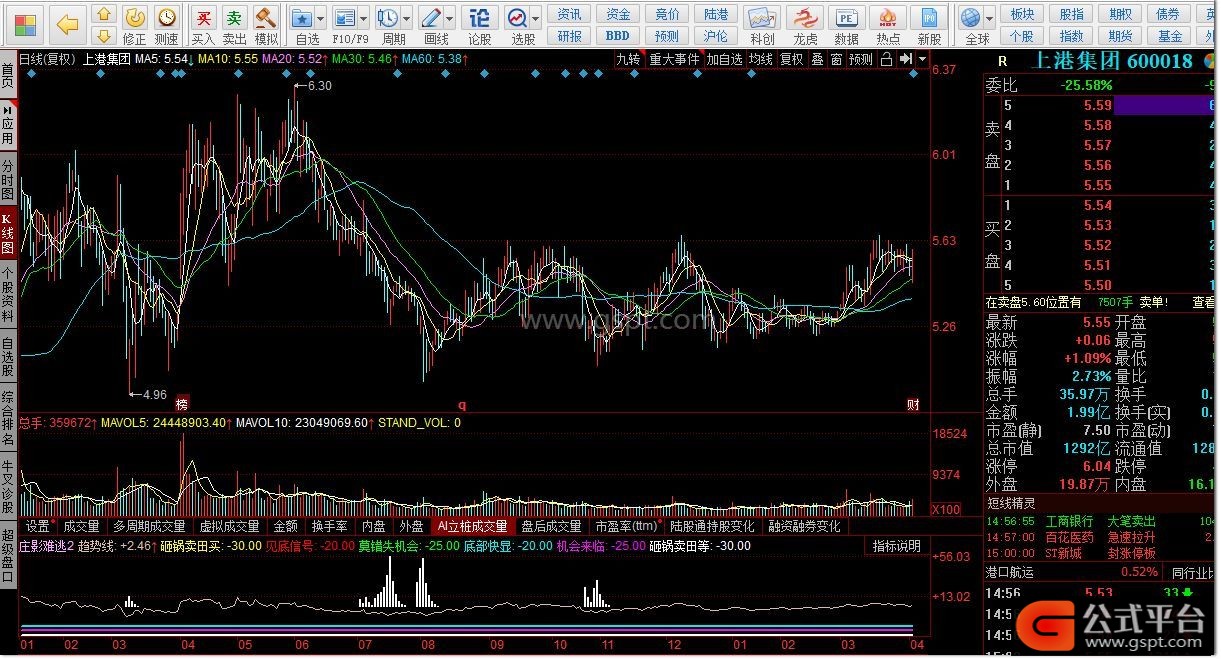1221x659 pixels.
Task: Open the 资讯 news button
Action: pos(569,14)
